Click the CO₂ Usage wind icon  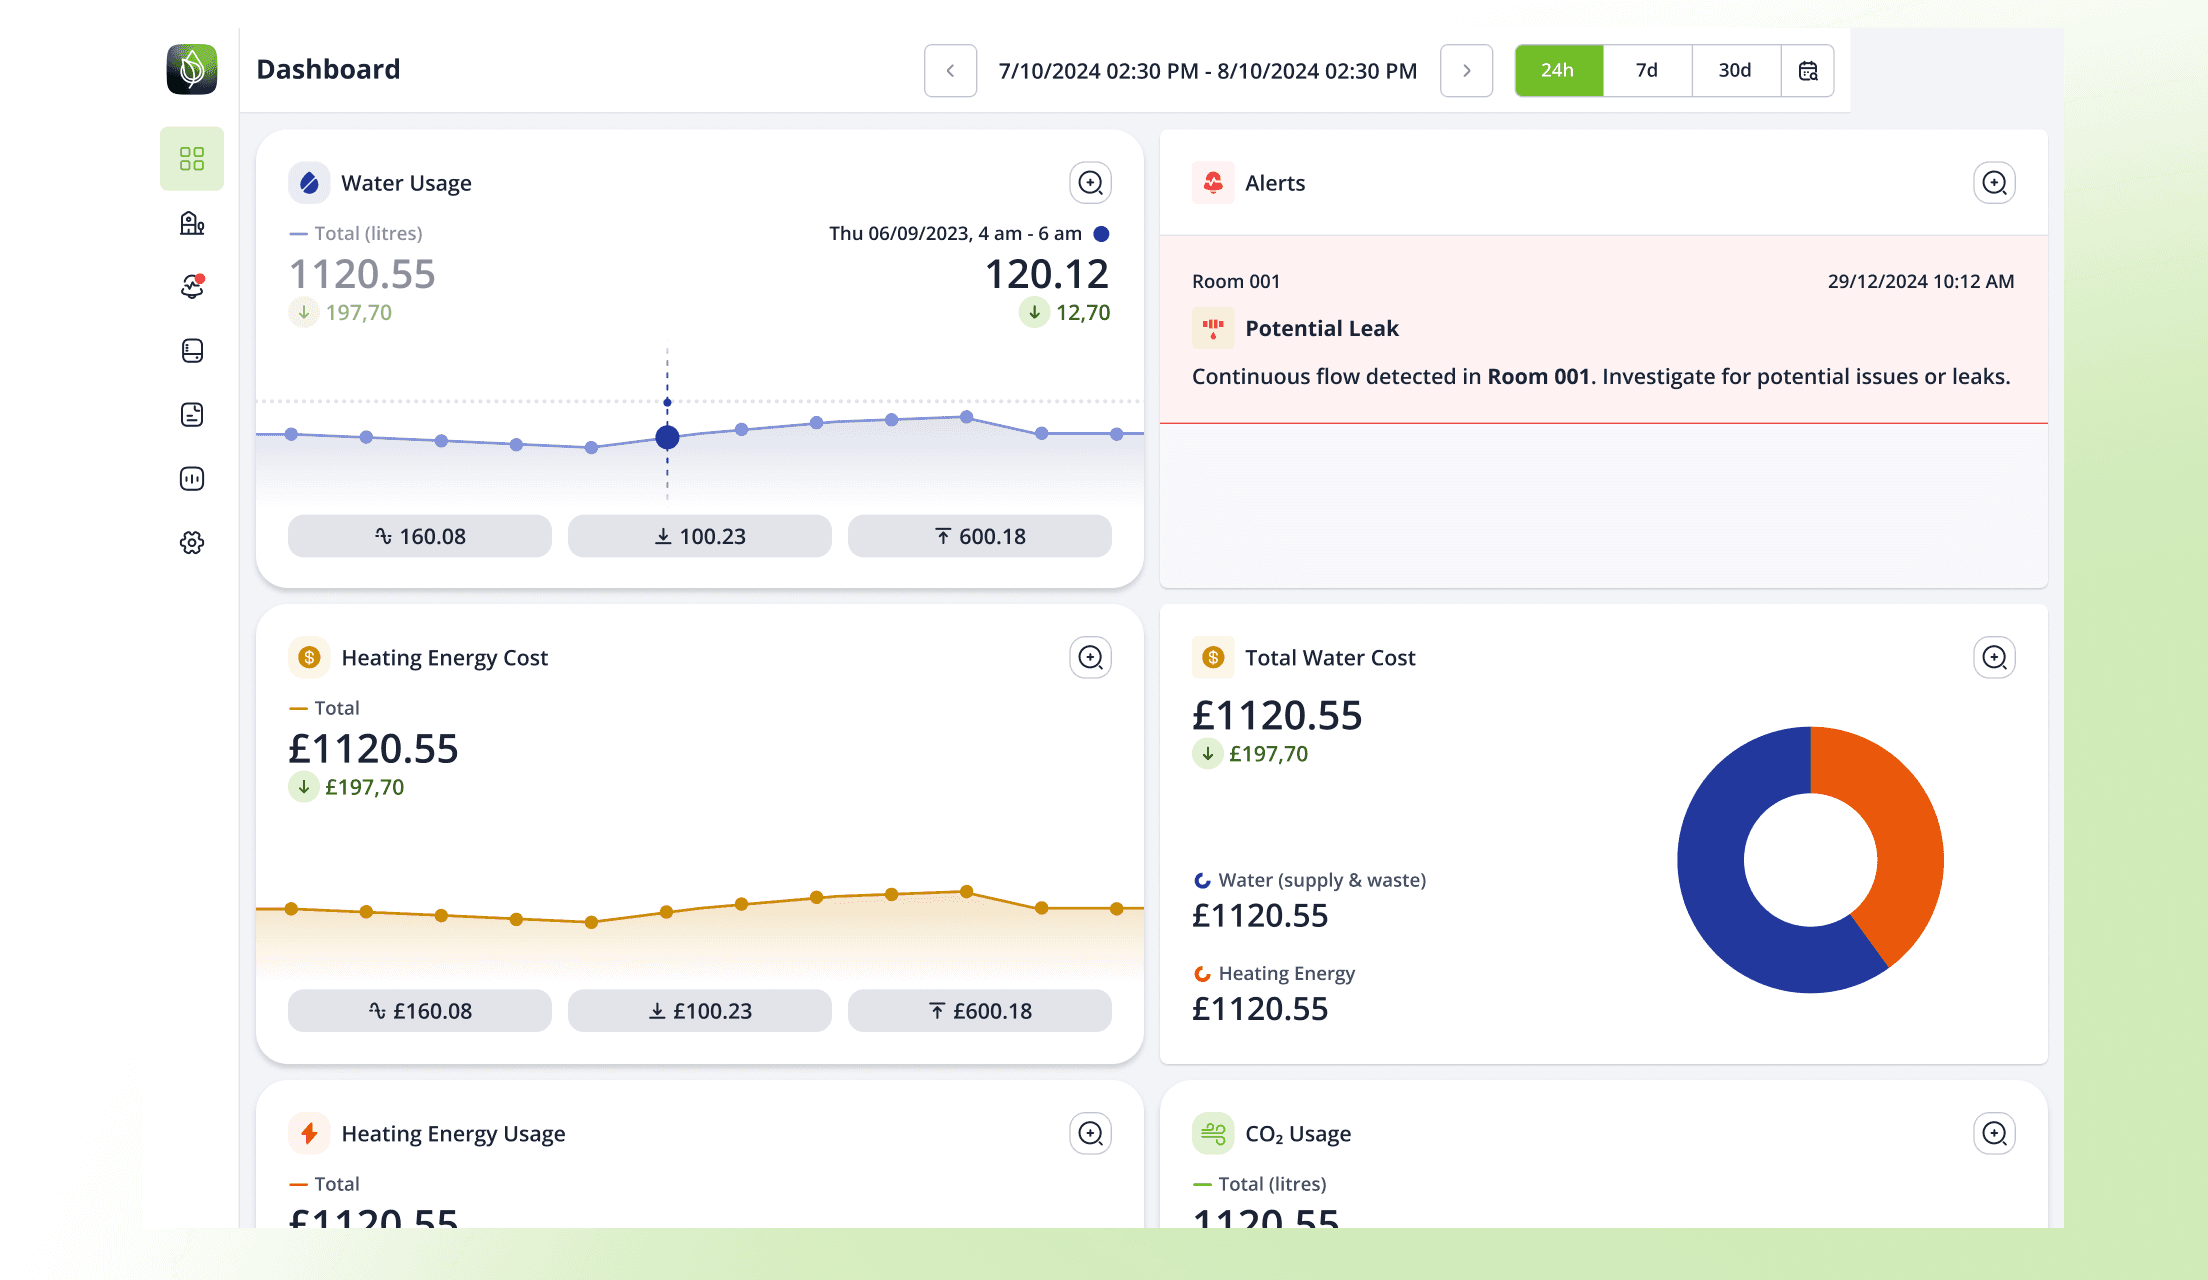click(1213, 1134)
